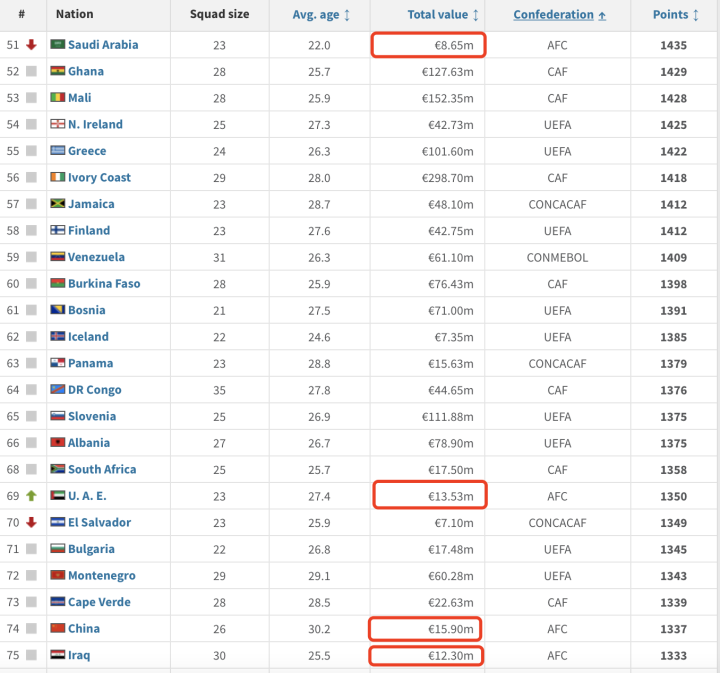Open the Burkina Faso team link
The width and height of the screenshot is (720, 673).
104,284
